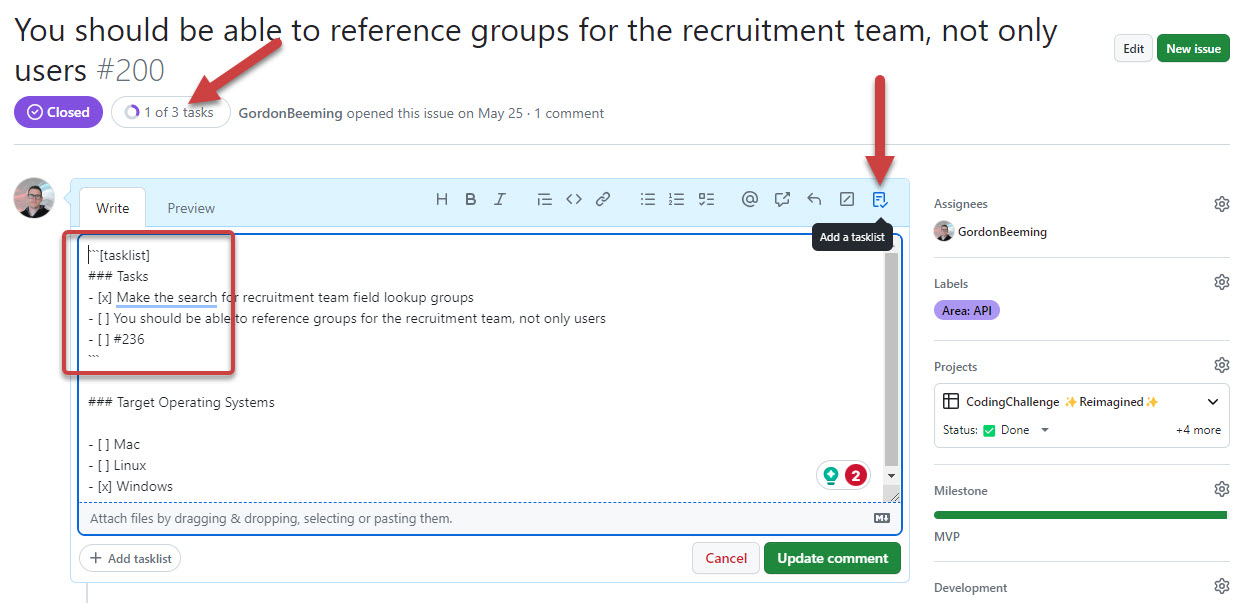Apply bold formatting in comment toolbar
The width and height of the screenshot is (1251, 603).
(x=470, y=199)
